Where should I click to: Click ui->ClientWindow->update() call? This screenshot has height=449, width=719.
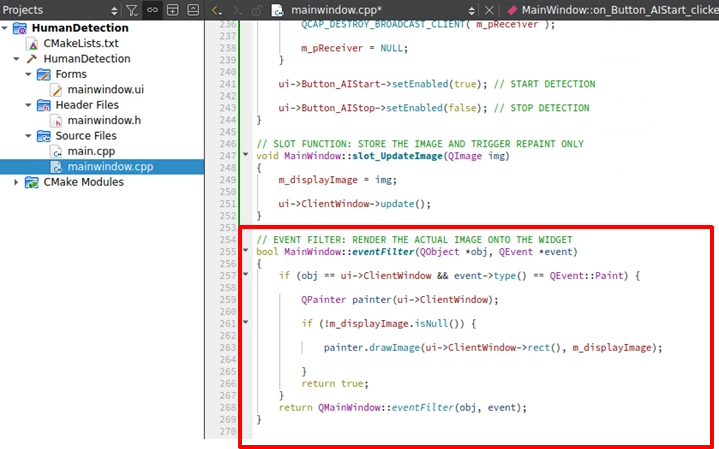tap(354, 204)
